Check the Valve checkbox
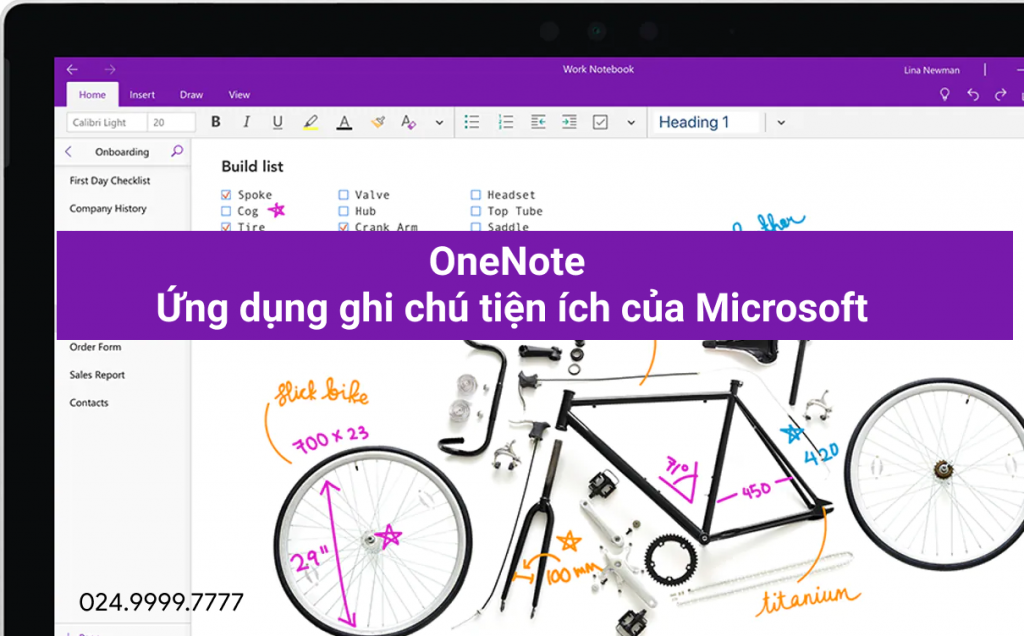This screenshot has height=636, width=1024. (x=341, y=194)
